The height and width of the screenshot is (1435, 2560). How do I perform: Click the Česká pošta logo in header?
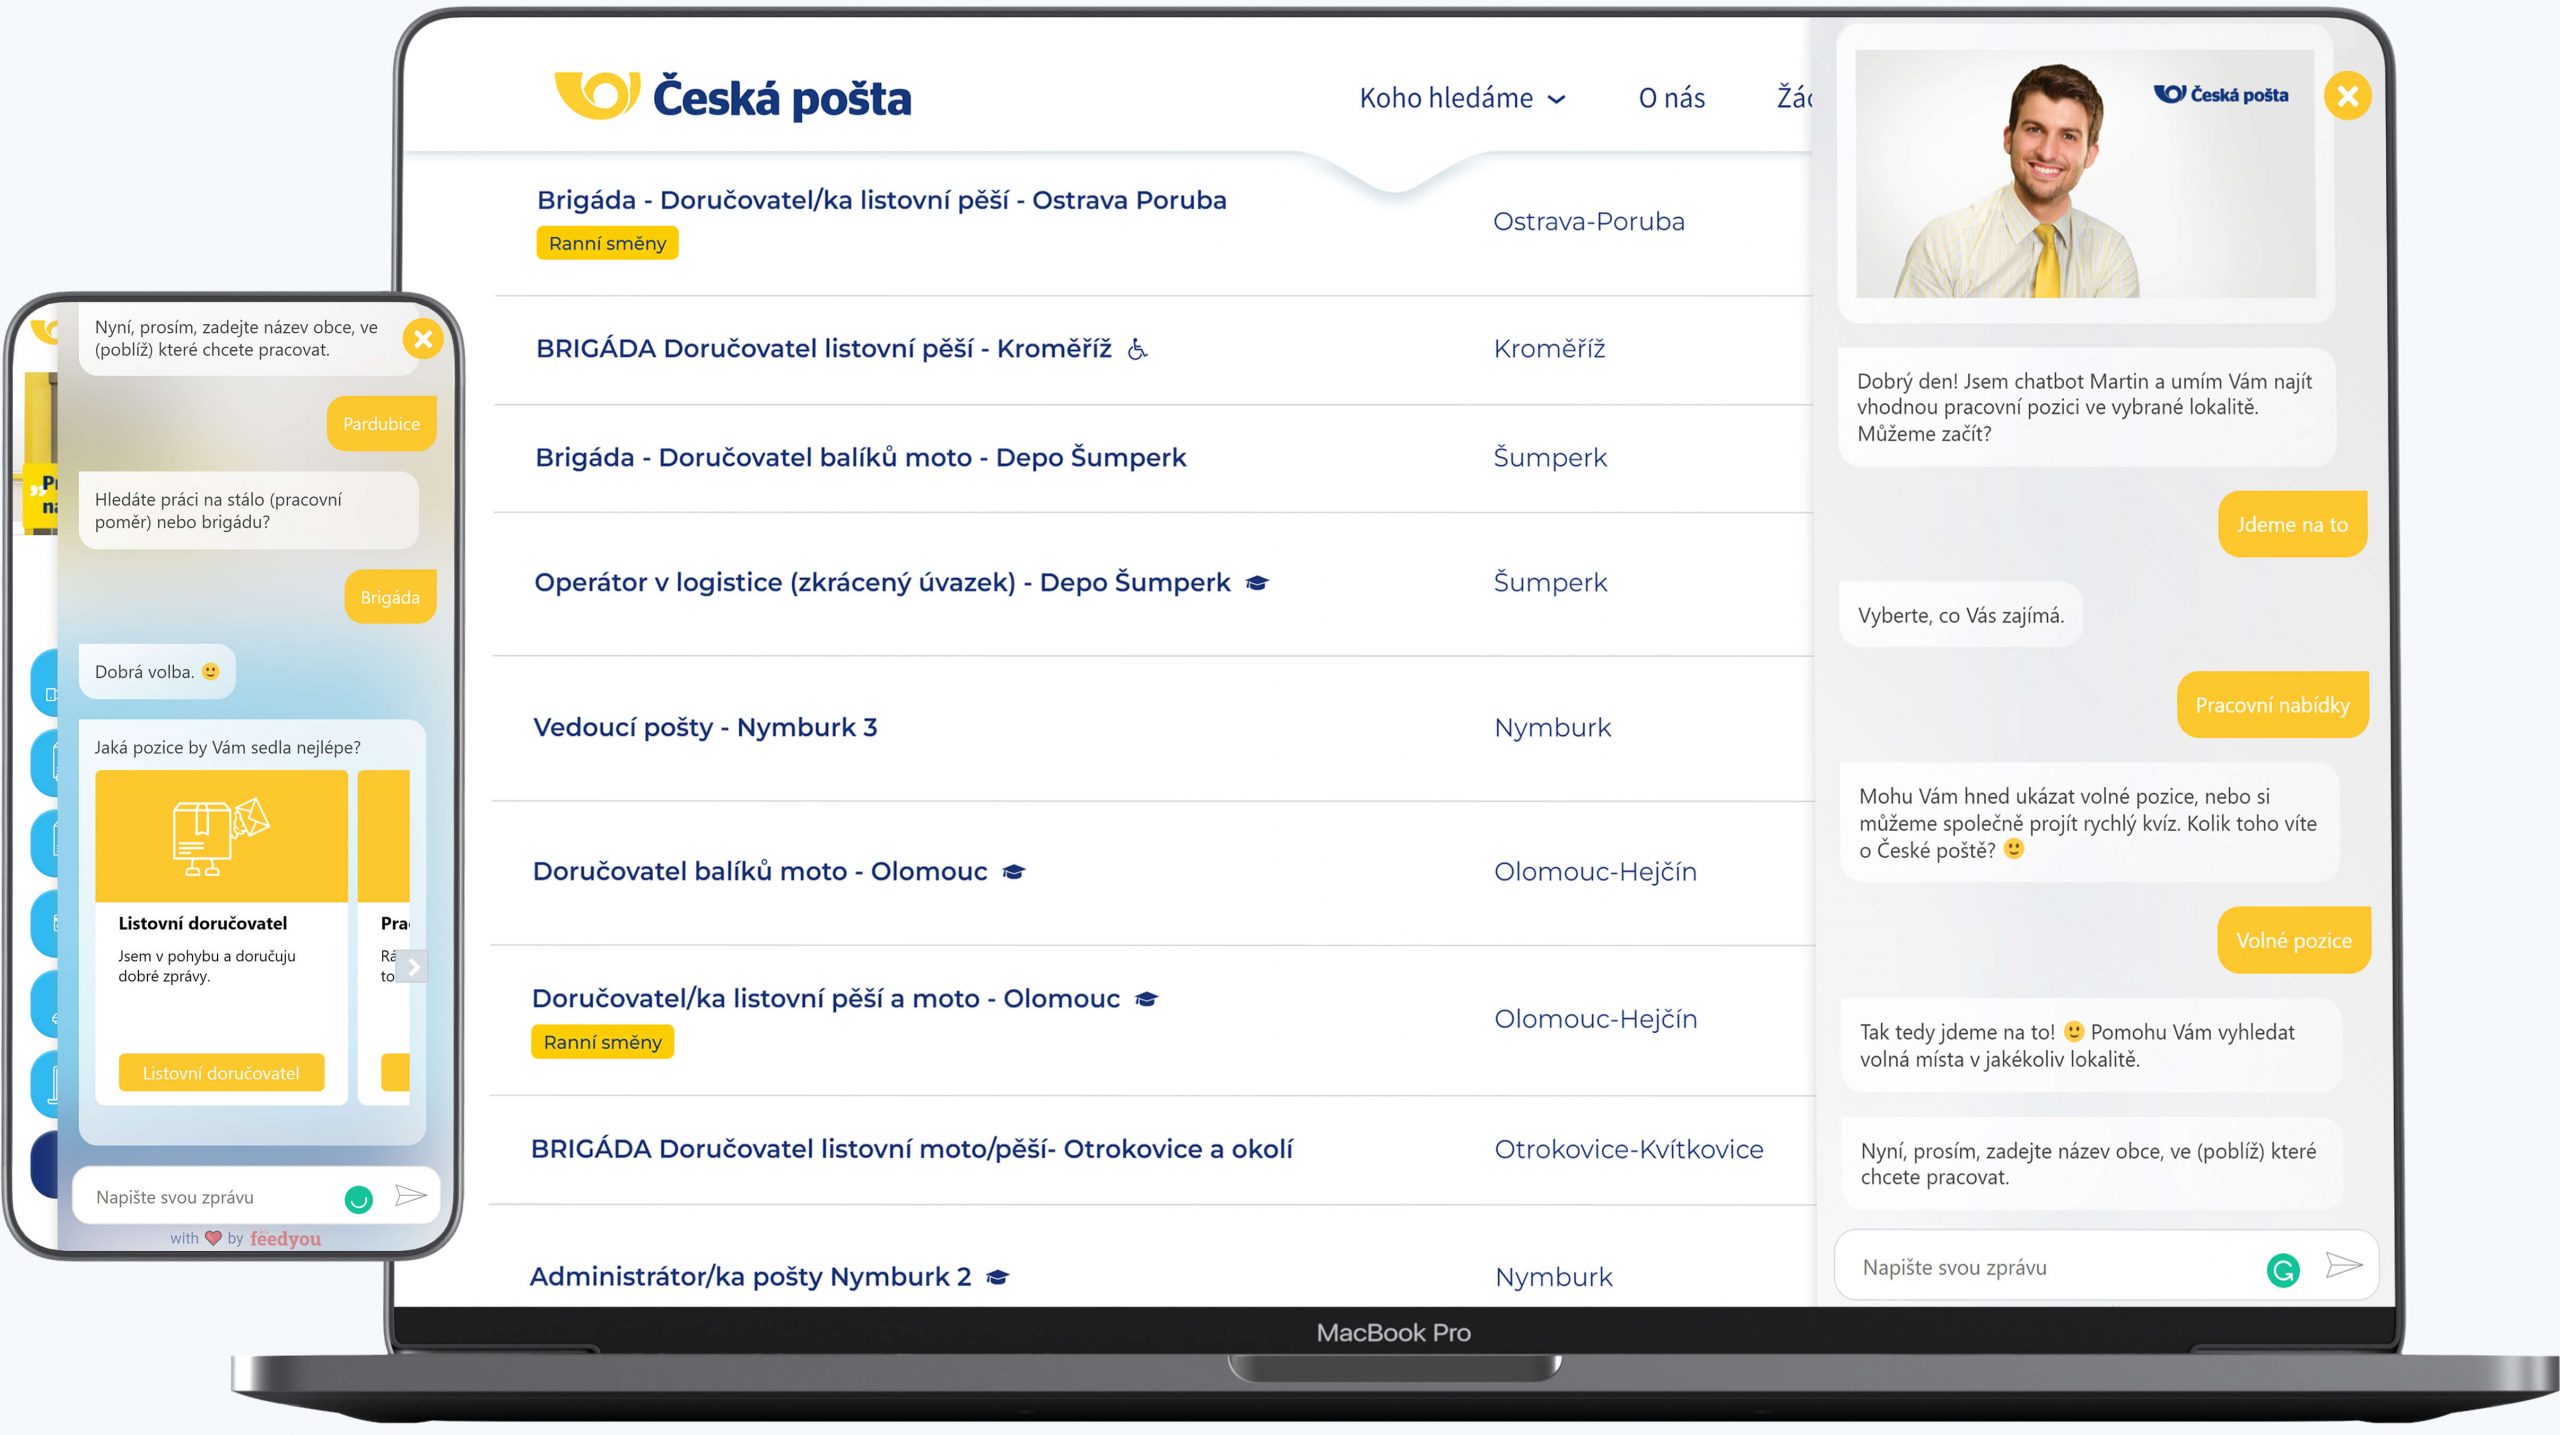coord(733,97)
